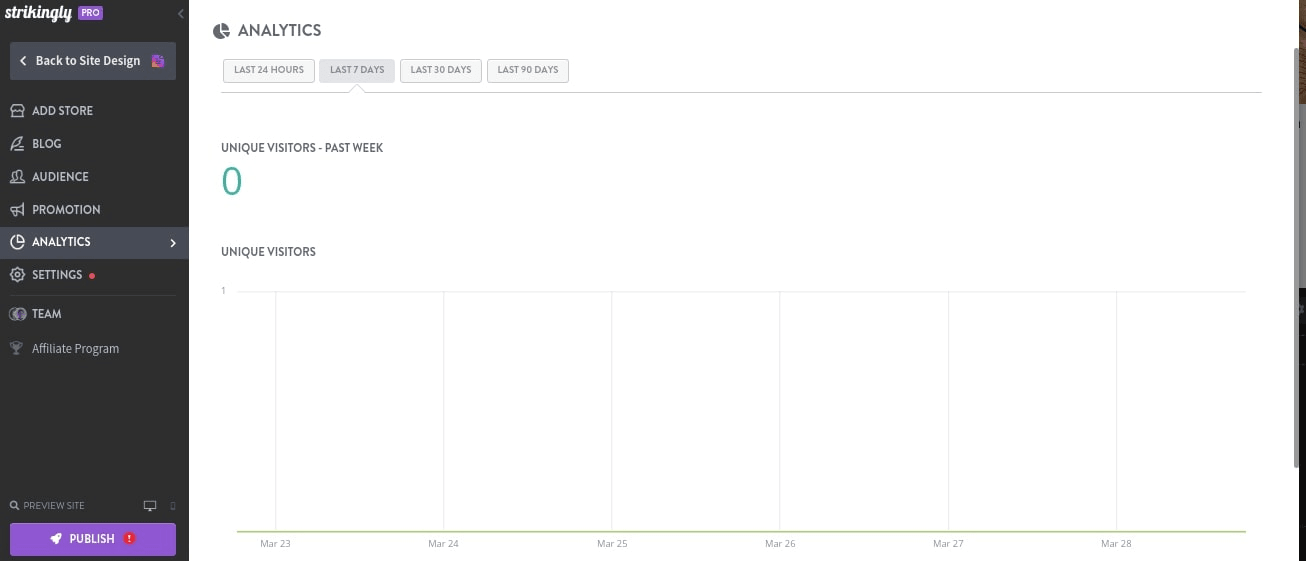Click the Mar 25 axis label
The image size is (1306, 561).
point(612,544)
